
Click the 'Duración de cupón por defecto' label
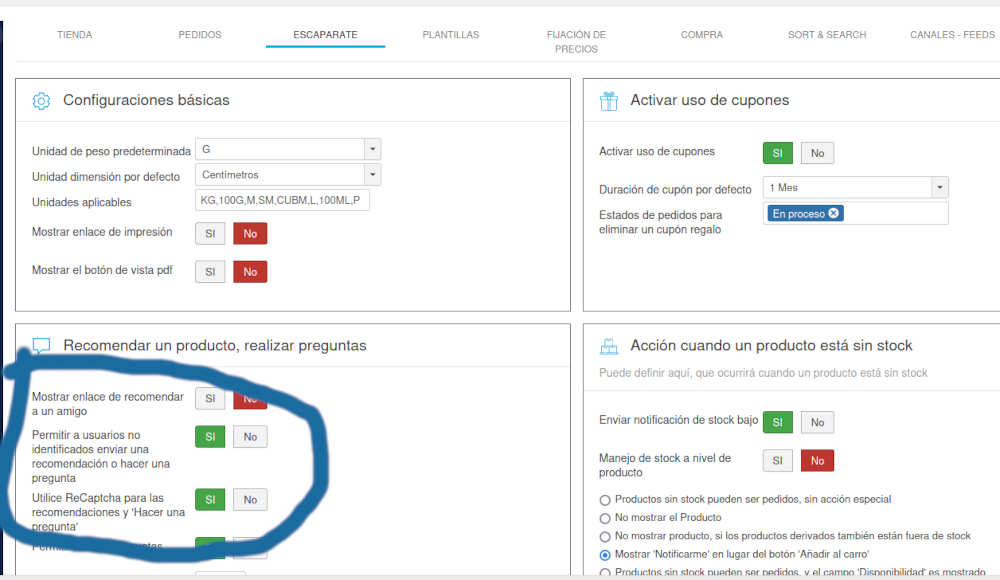[675, 190]
